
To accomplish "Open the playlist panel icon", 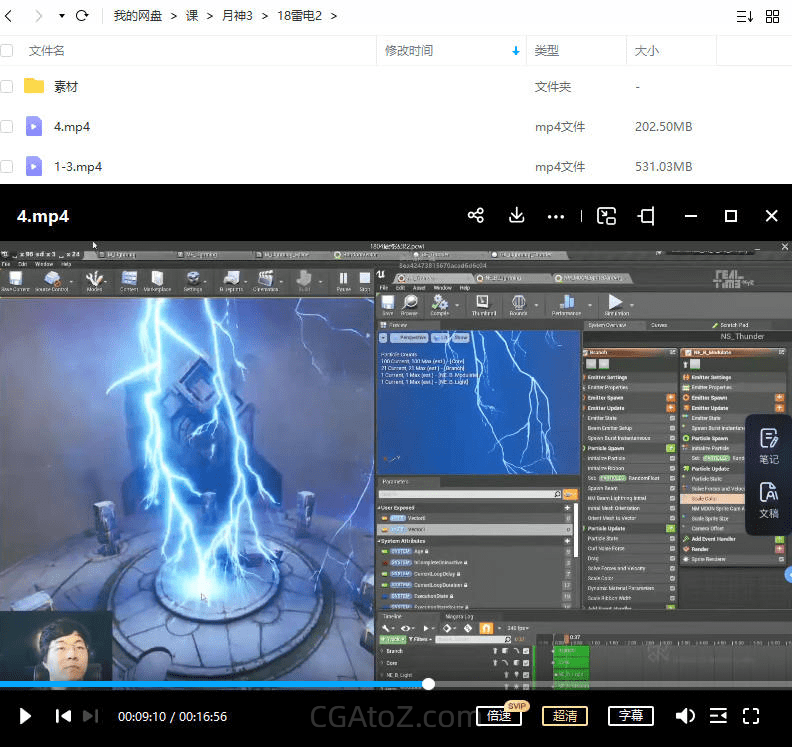I will coord(718,715).
